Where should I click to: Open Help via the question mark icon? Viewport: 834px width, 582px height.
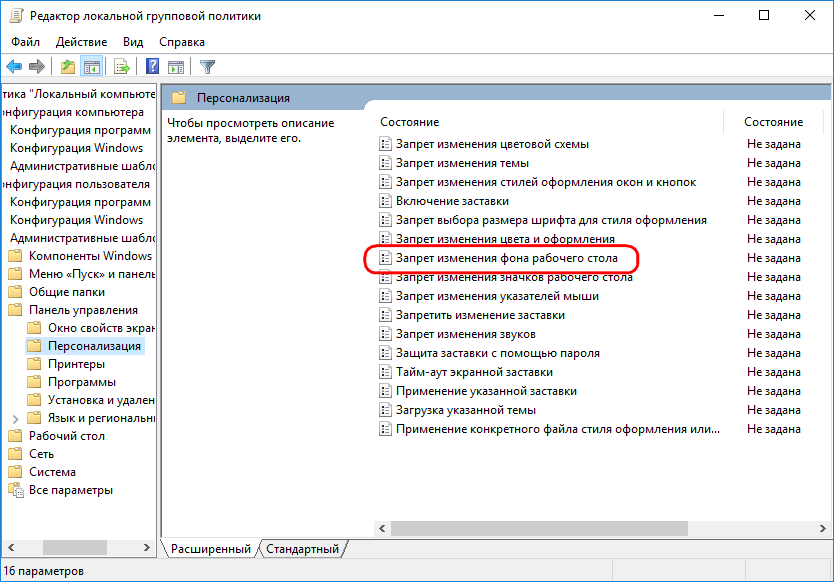click(153, 66)
